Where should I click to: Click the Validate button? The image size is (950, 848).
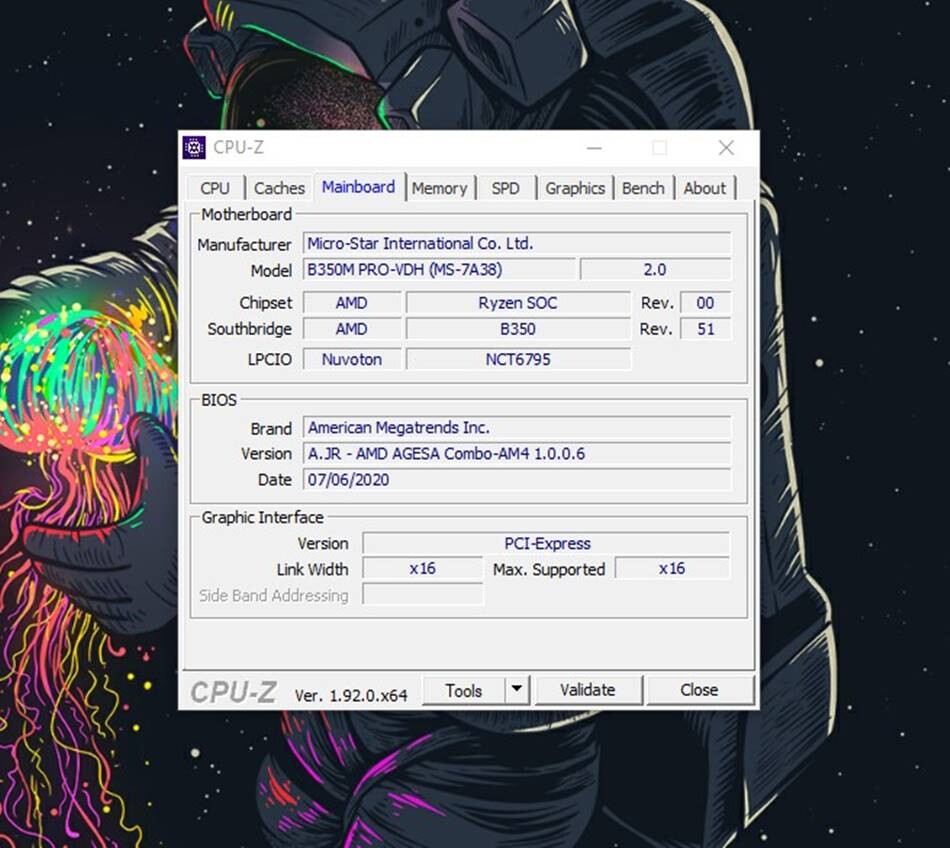(588, 690)
